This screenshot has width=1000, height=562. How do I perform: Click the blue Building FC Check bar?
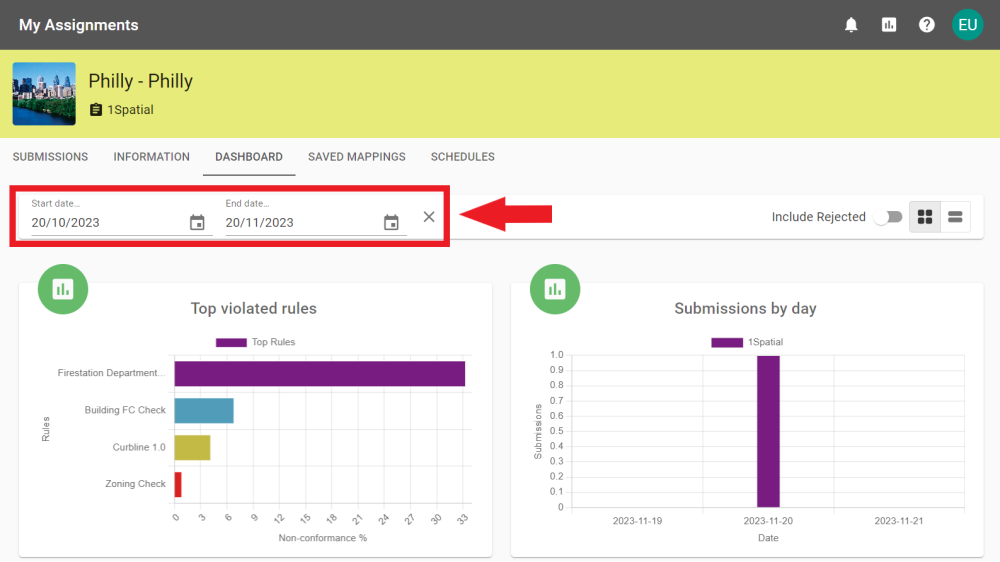coord(204,411)
